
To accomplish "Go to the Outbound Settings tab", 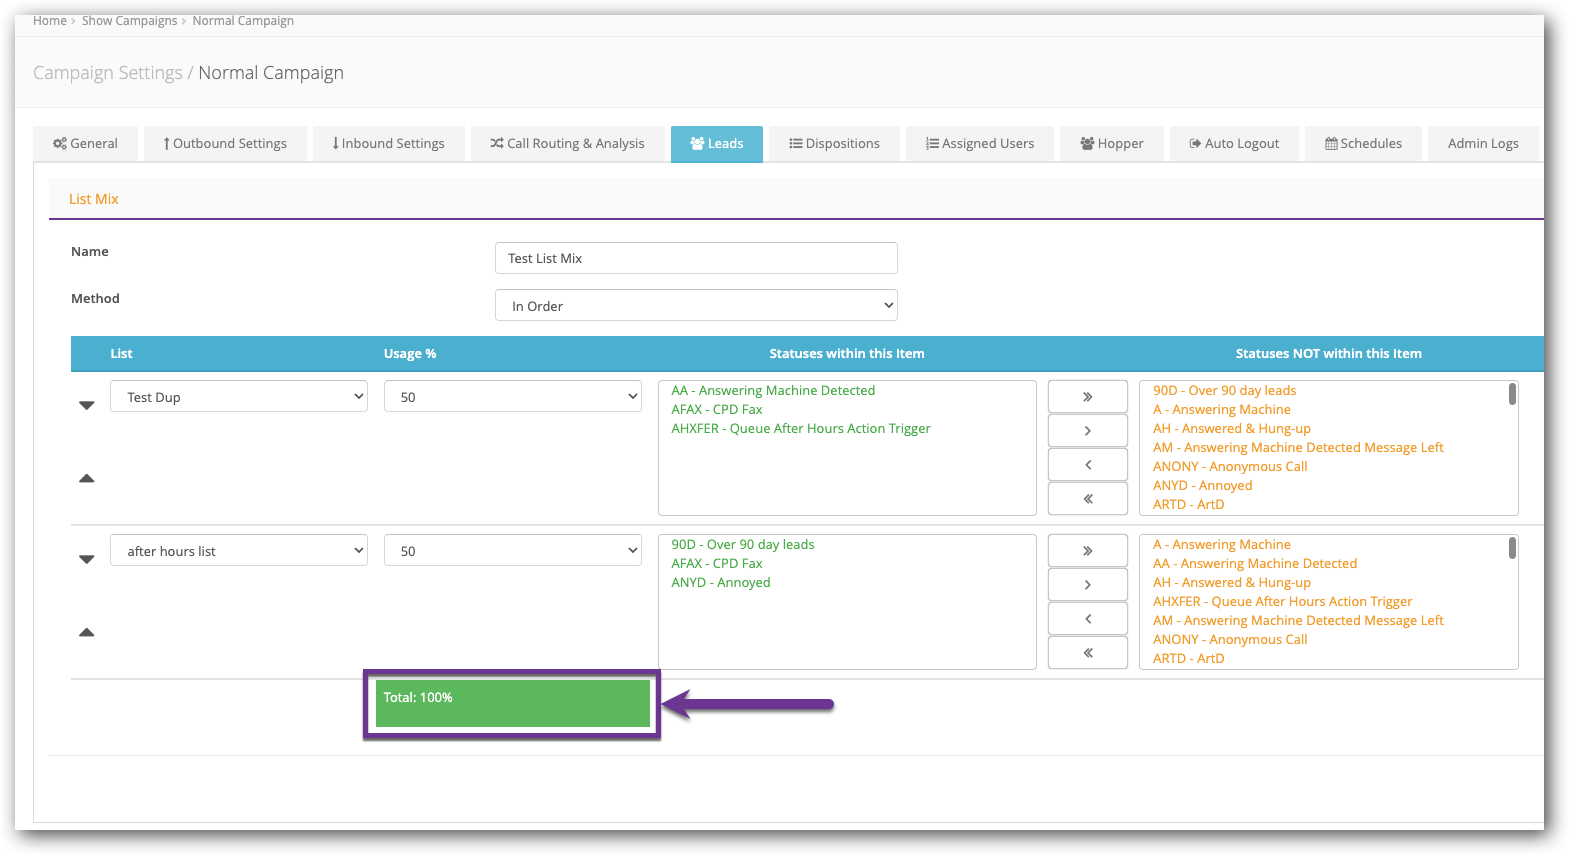I will click(x=225, y=144).
